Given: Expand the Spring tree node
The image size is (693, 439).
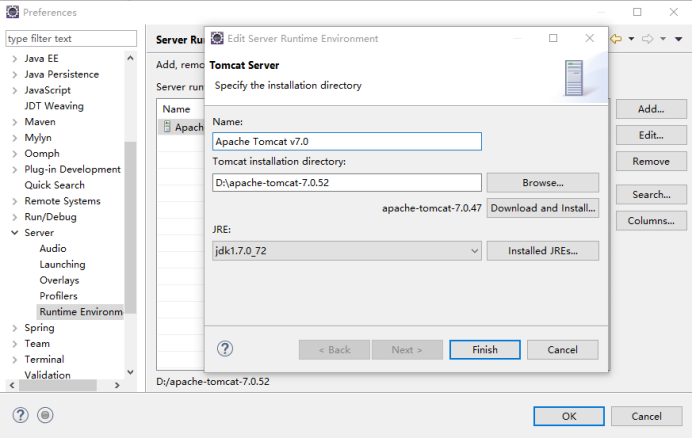Looking at the screenshot, I should click(15, 328).
